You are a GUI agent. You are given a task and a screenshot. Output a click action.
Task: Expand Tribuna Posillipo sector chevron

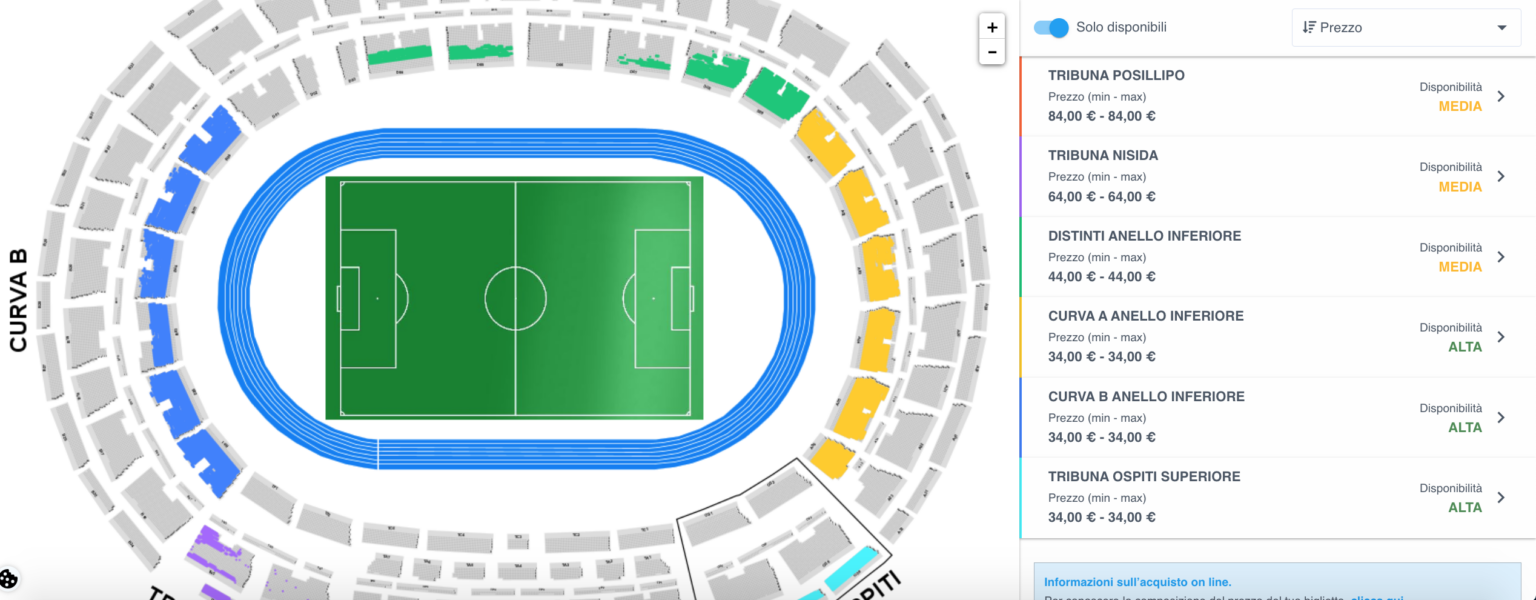pyautogui.click(x=1500, y=96)
